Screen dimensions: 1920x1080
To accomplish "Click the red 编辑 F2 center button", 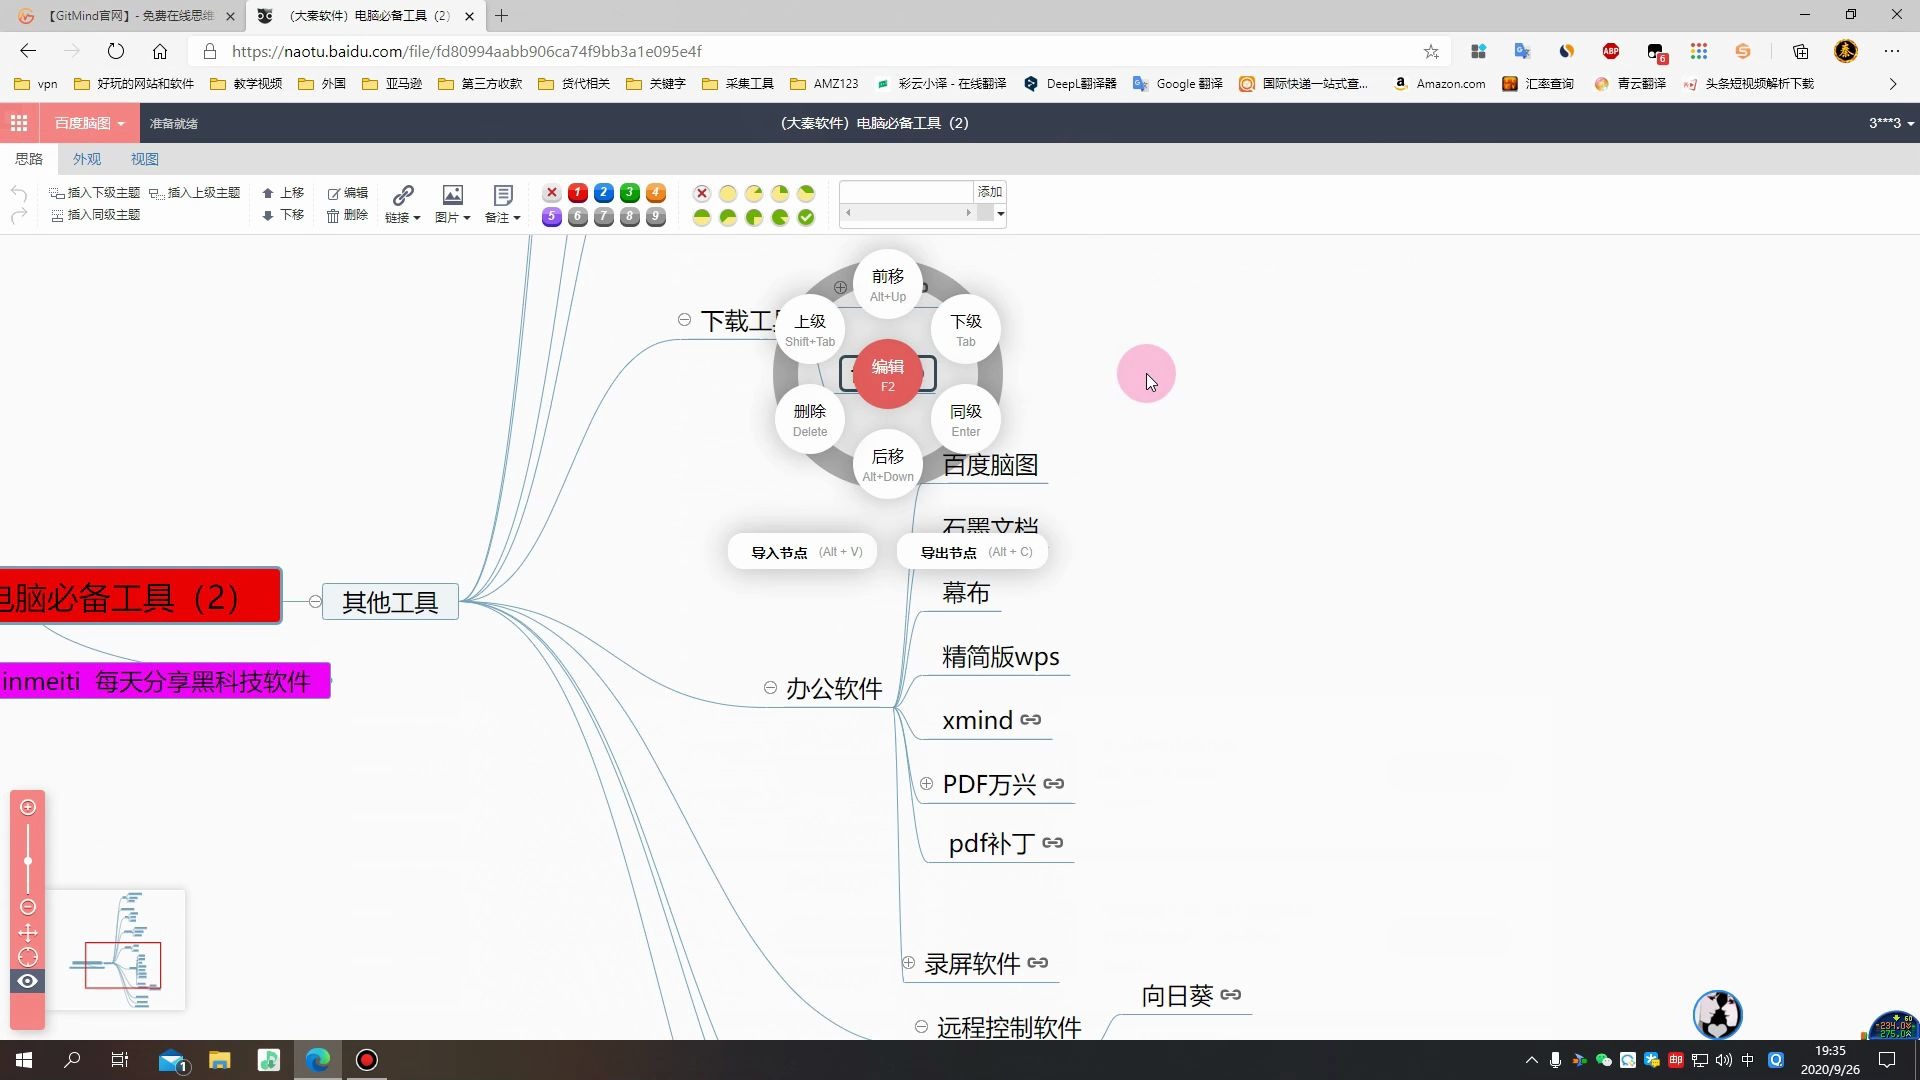I will coord(888,374).
